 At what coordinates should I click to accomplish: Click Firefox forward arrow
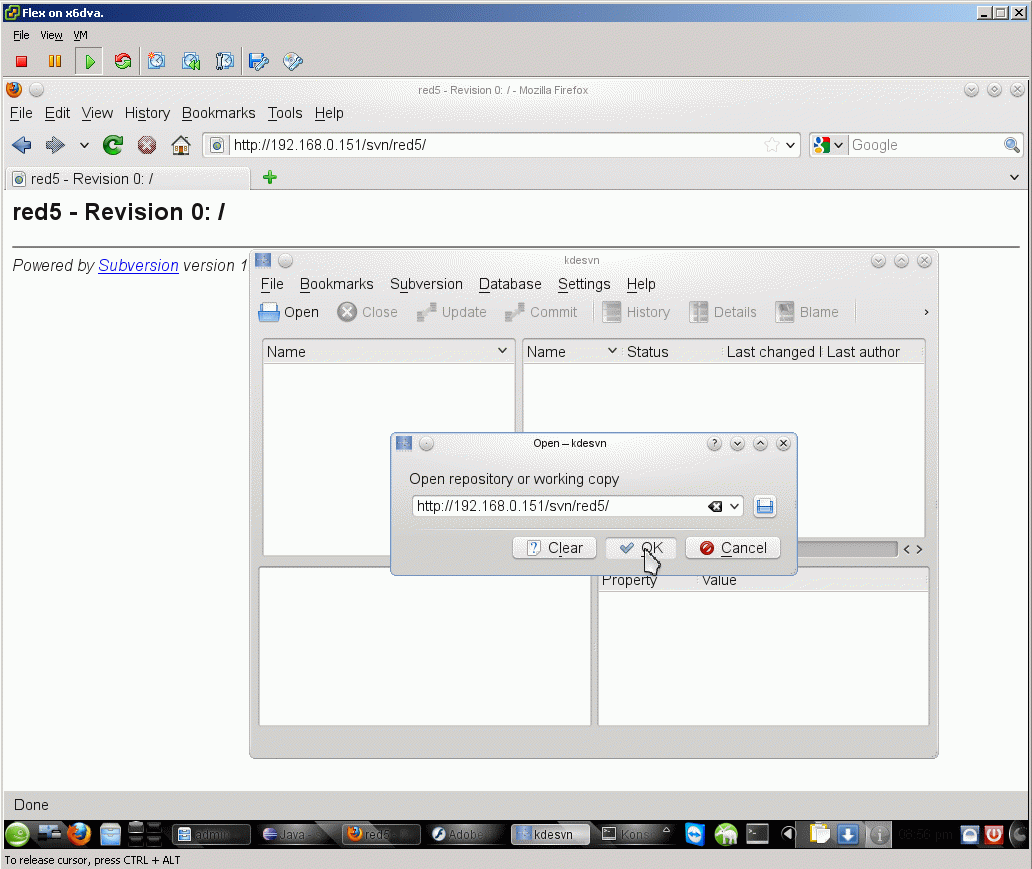pos(55,145)
